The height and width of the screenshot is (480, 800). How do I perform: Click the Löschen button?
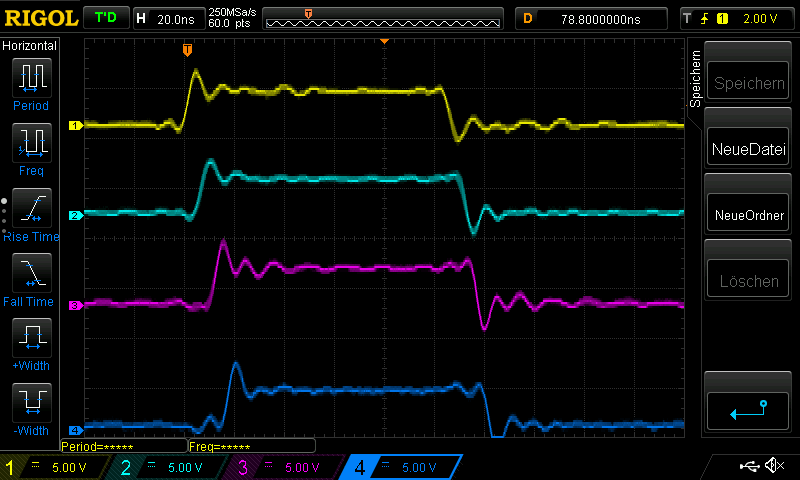748,280
